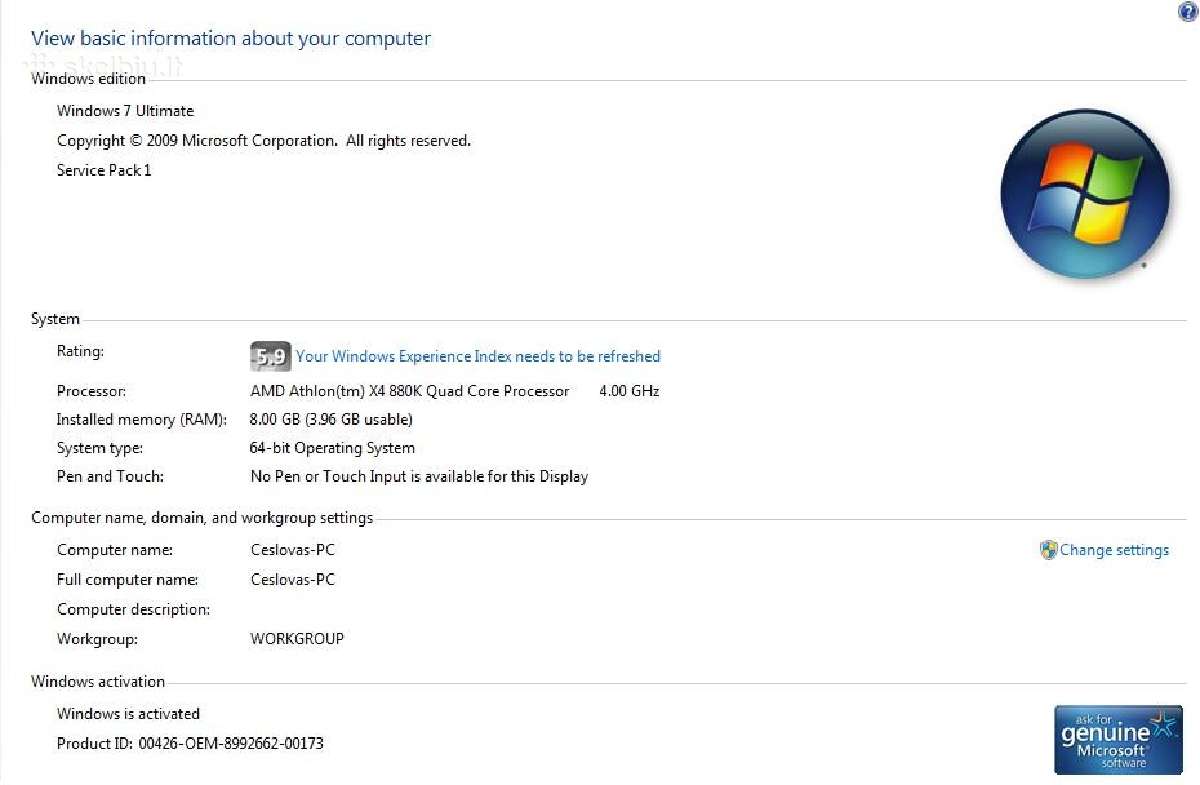Click the Computer name value Ceslovas-PC
Image resolution: width=1200 pixels, height=785 pixels.
coord(292,550)
